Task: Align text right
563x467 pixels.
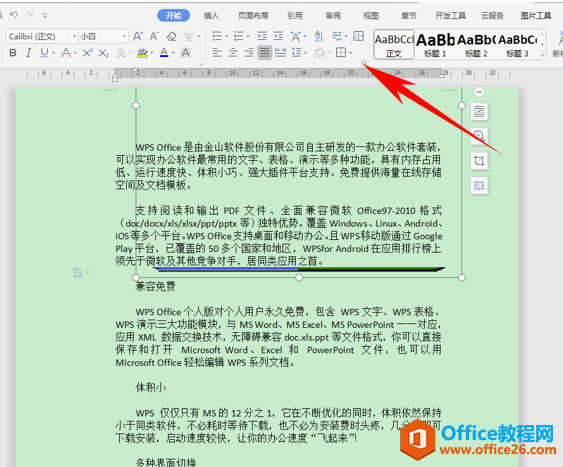Action: coord(249,53)
